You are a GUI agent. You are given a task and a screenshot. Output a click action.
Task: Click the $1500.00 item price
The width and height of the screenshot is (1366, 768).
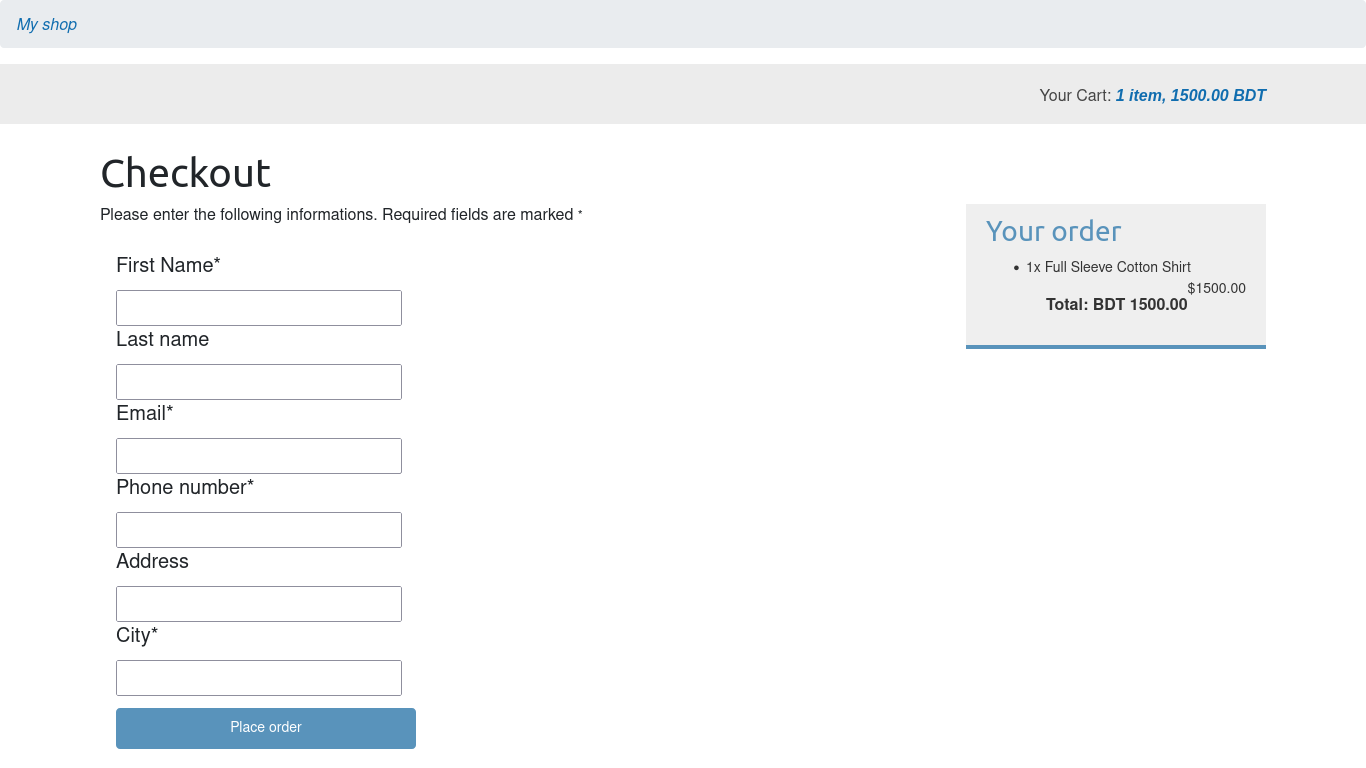[1217, 288]
